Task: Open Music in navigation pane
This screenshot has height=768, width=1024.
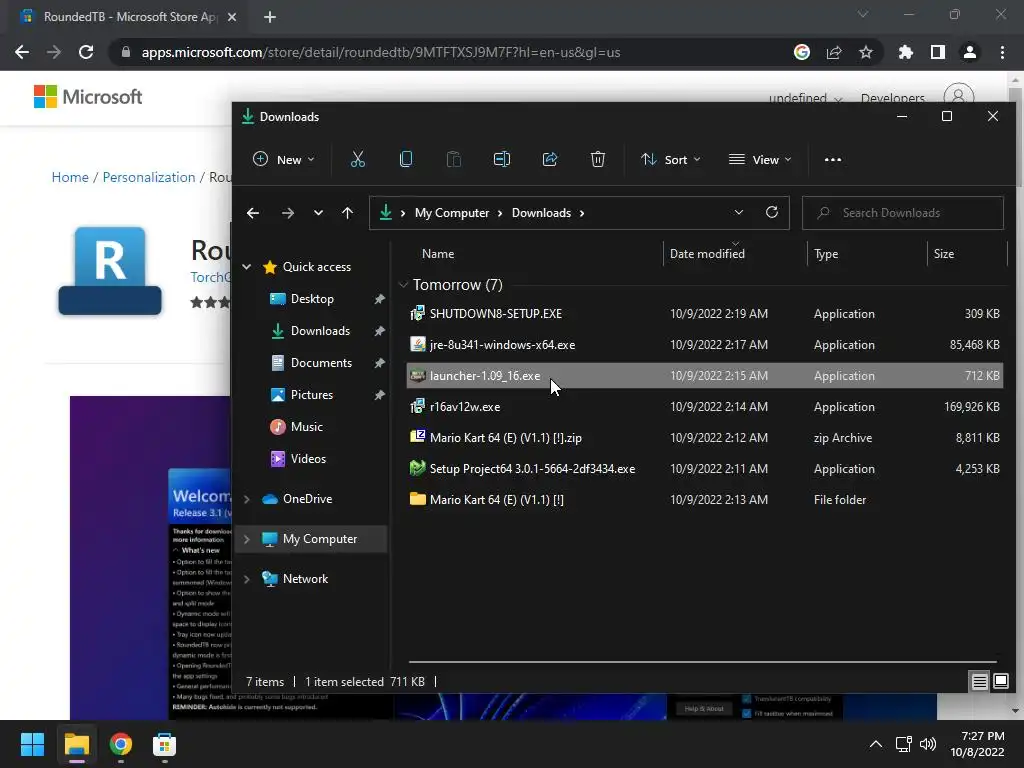Action: 306,426
